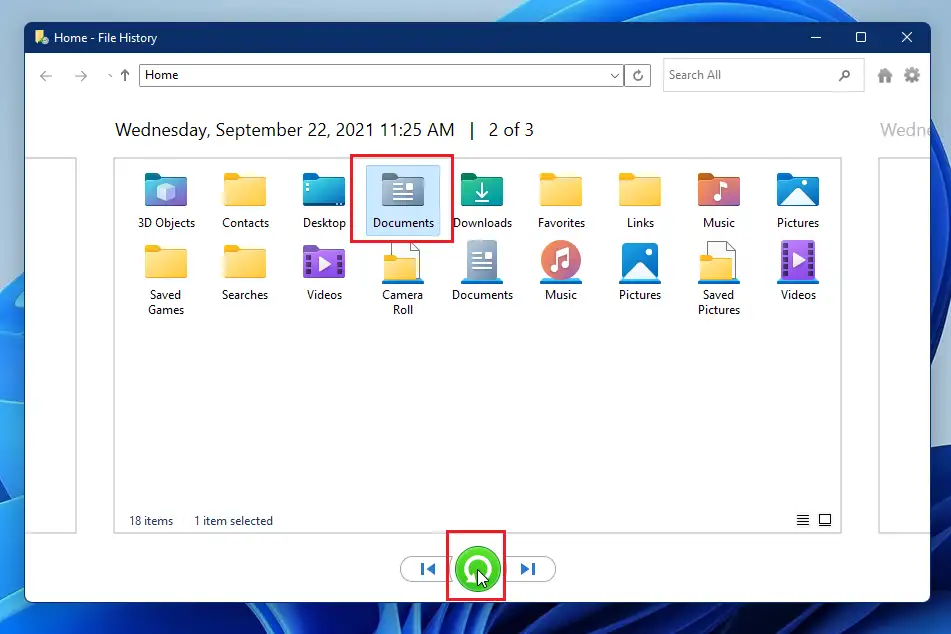Screen dimensions: 951x634
Task: Click the File History title bar icon
Action: click(x=42, y=38)
